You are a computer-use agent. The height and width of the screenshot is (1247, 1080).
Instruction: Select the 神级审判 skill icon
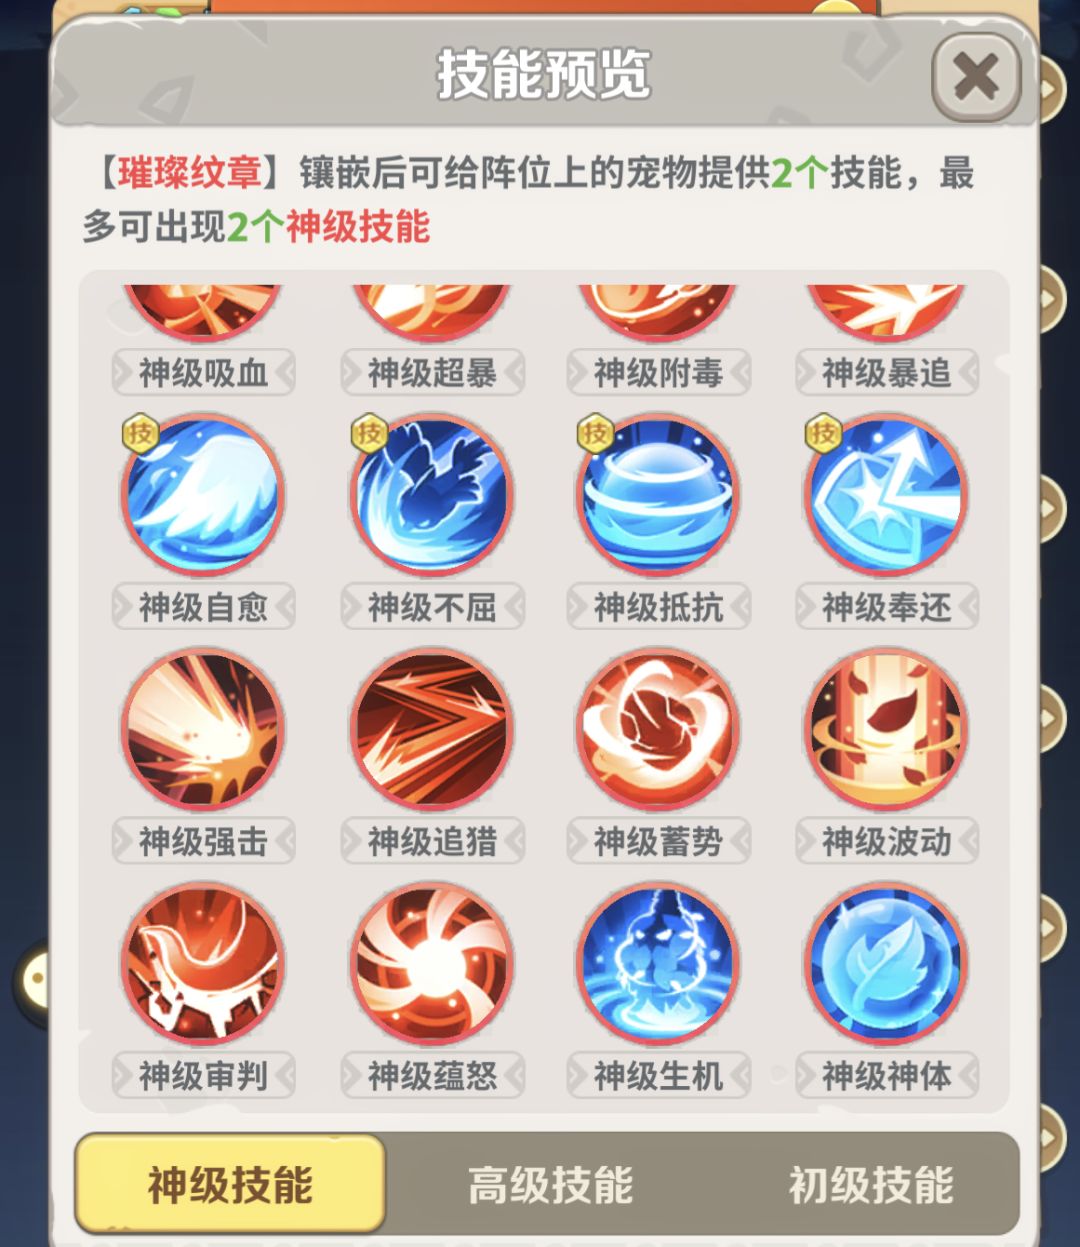coord(203,964)
